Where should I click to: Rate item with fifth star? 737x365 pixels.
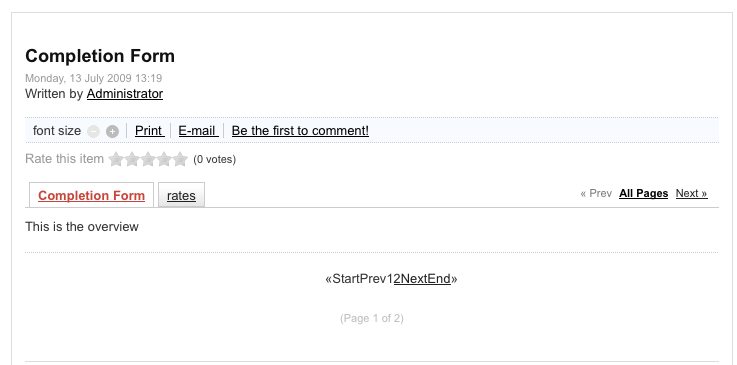(x=180, y=159)
